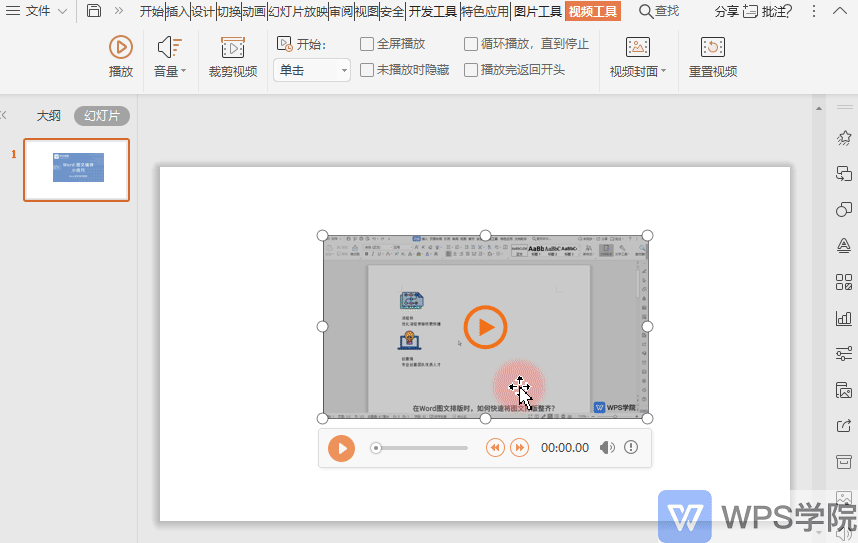The height and width of the screenshot is (543, 858).
Task: Open the File (文件) menu
Action: (36, 11)
